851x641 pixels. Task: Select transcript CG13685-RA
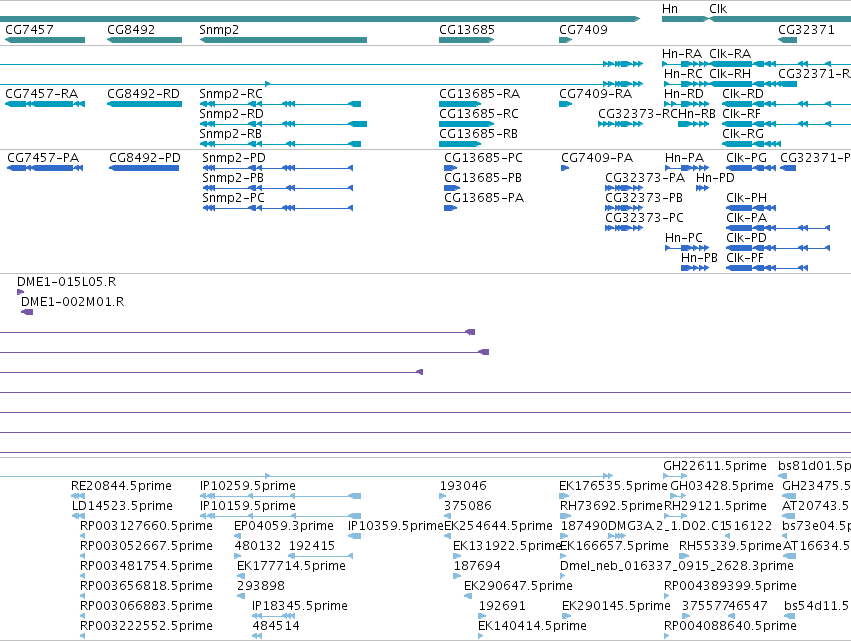[x=480, y=94]
